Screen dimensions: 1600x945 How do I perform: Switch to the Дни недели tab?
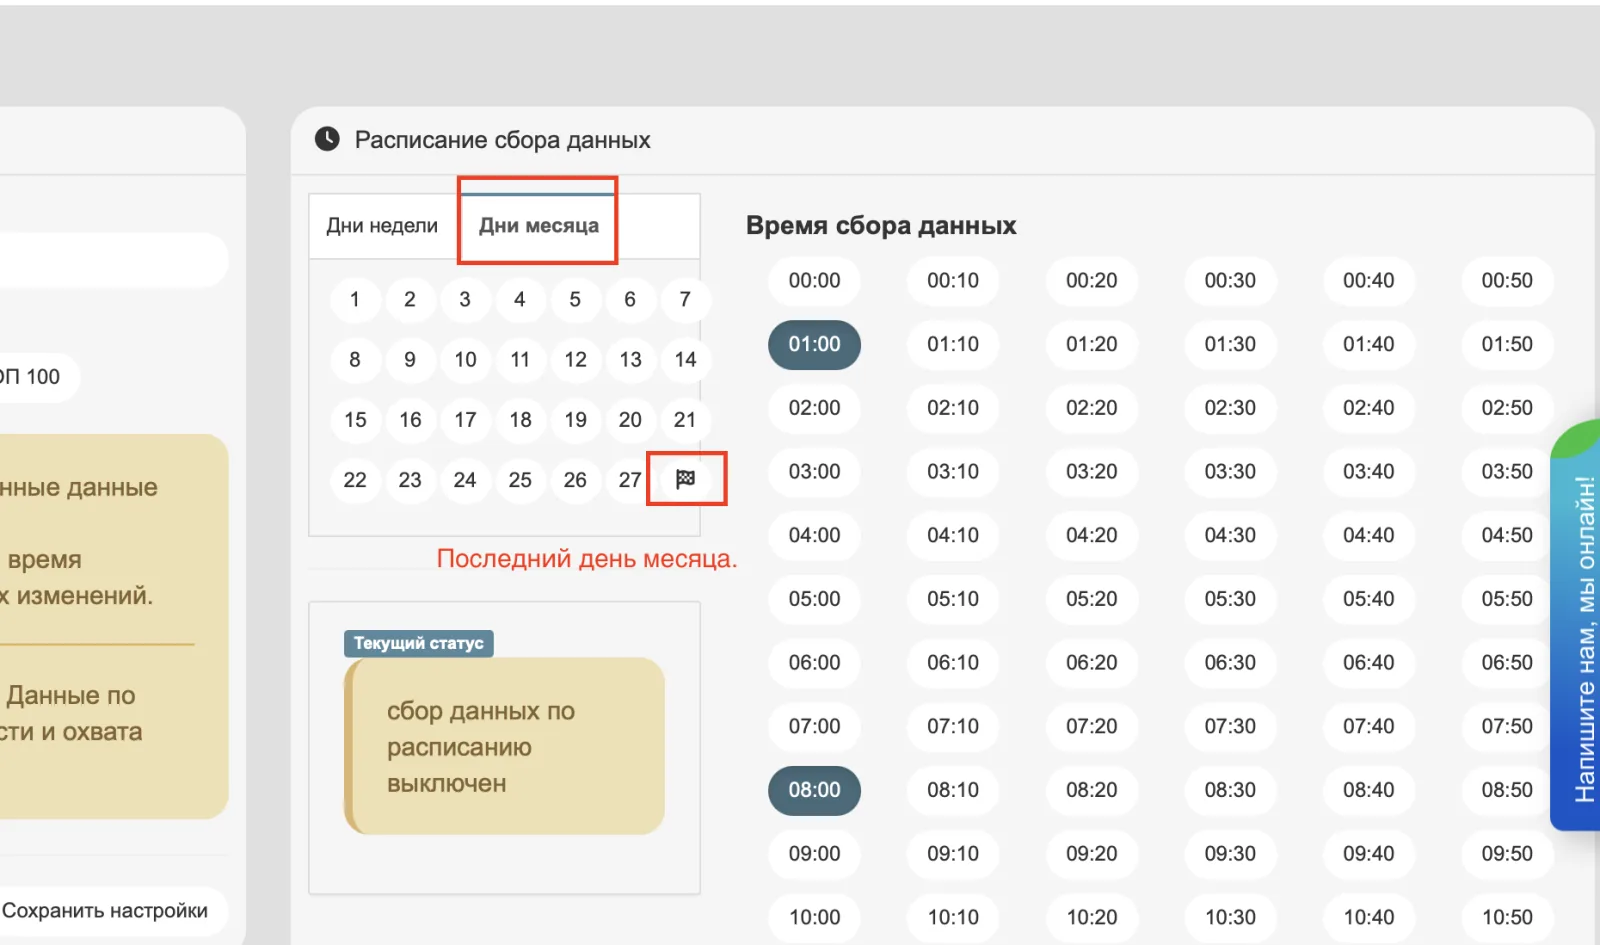coord(382,226)
